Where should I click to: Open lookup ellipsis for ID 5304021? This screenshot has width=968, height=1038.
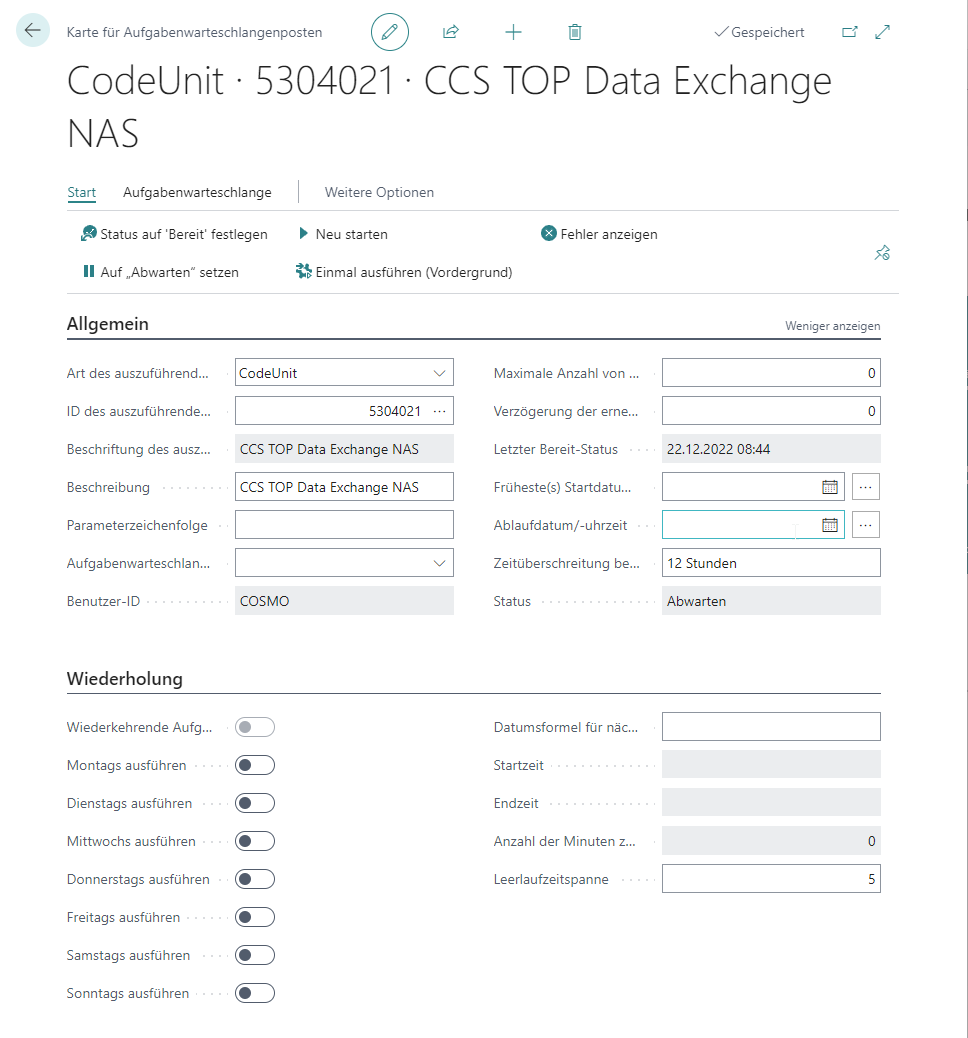(439, 411)
